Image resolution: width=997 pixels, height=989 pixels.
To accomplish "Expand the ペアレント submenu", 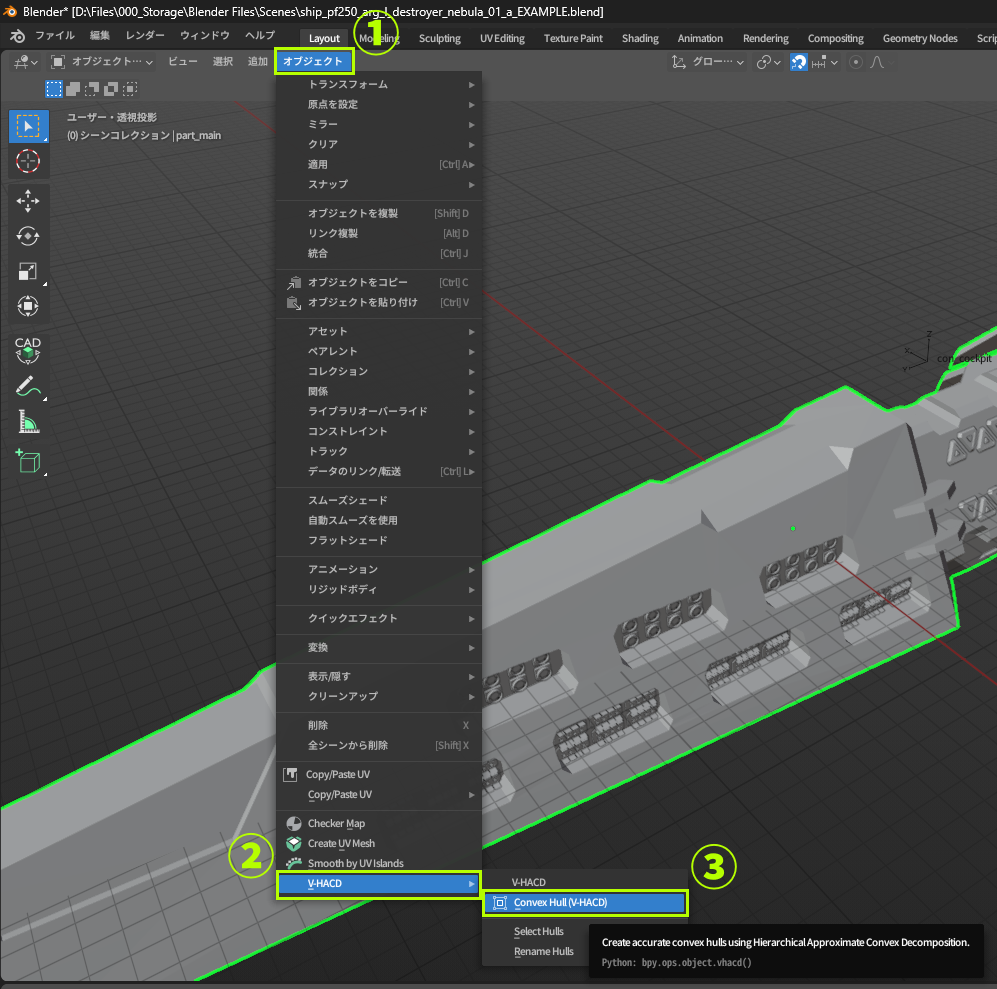I will tap(378, 352).
